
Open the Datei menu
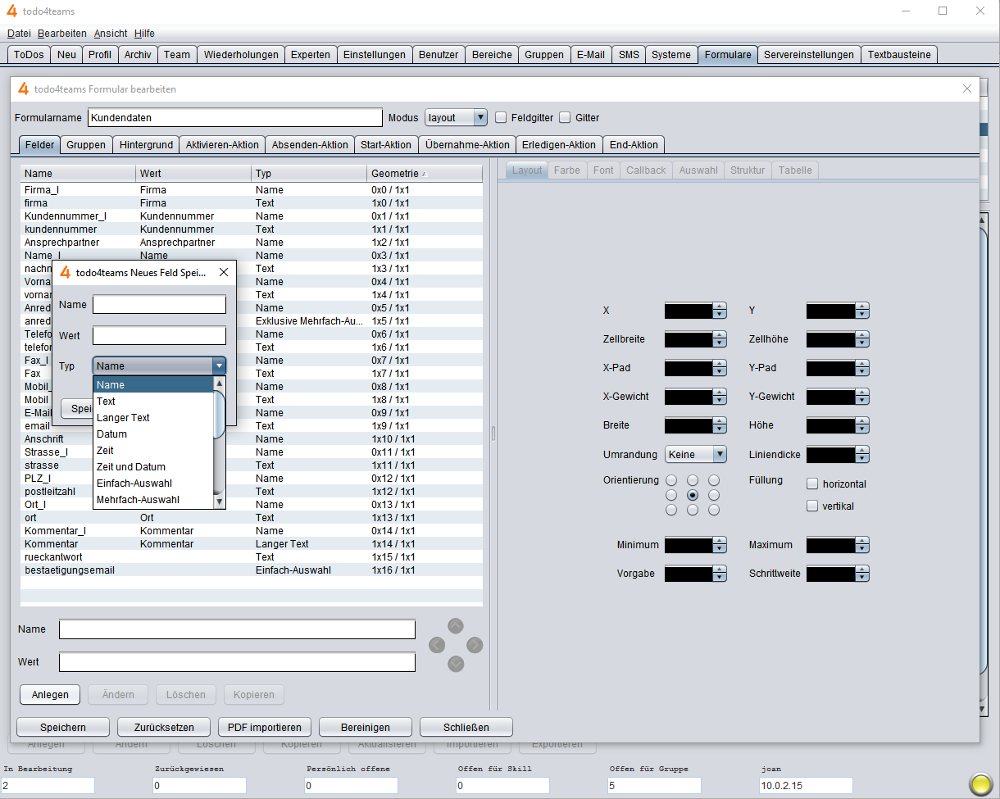(19, 34)
